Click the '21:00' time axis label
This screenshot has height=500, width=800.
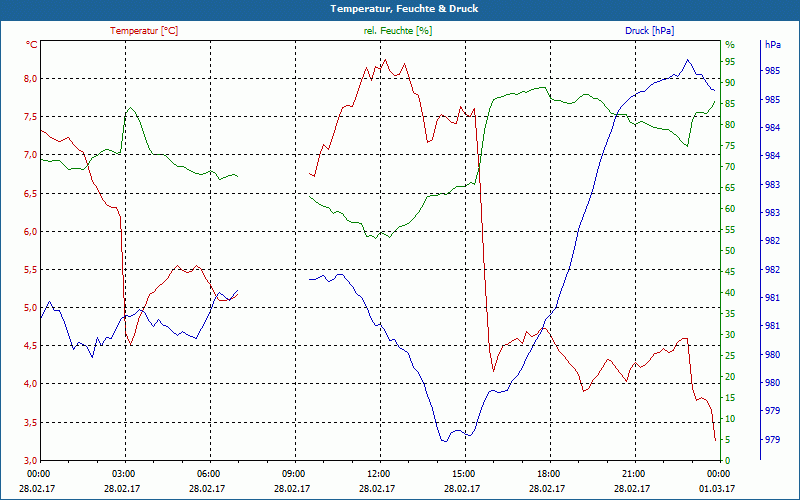pyautogui.click(x=636, y=473)
